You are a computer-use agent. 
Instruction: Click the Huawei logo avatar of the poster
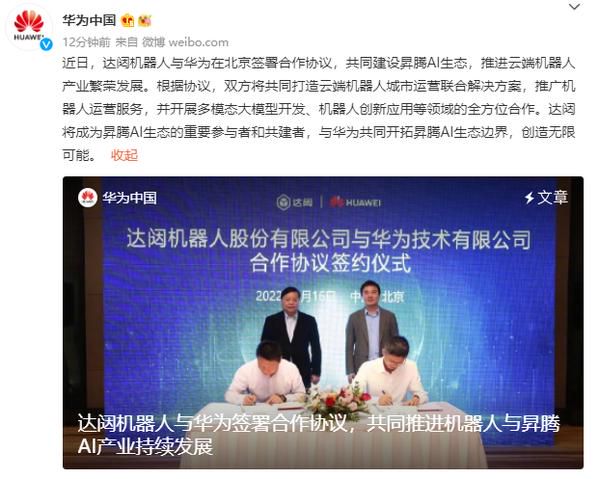pyautogui.click(x=29, y=27)
